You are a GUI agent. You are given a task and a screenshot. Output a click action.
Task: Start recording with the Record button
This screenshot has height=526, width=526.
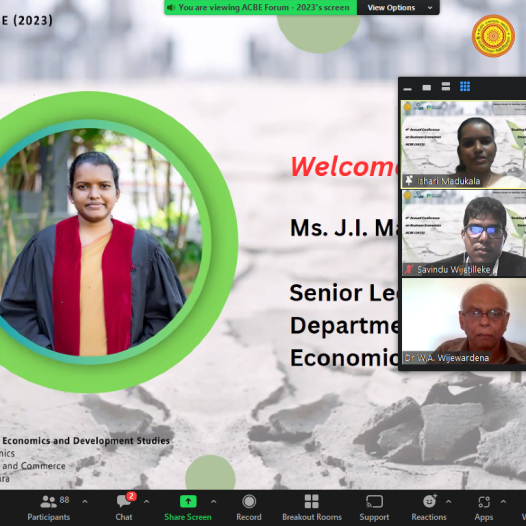click(x=249, y=508)
